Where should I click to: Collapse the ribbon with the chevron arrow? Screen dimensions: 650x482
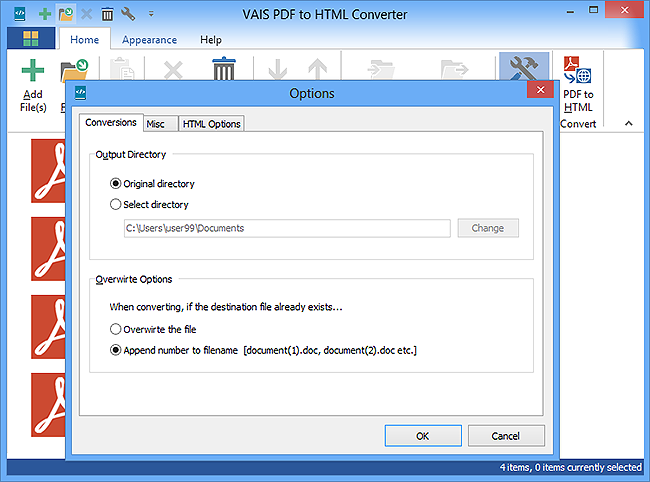click(x=629, y=123)
